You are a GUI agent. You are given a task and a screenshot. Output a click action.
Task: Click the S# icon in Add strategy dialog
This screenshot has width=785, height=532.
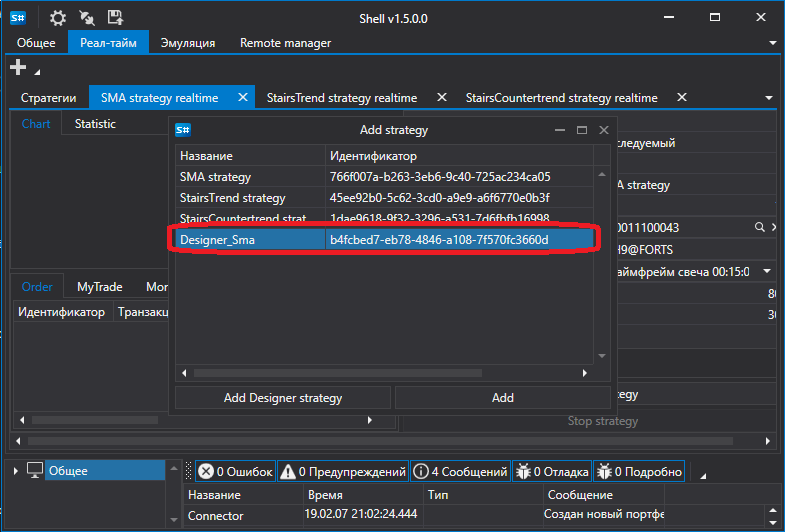coord(183,131)
